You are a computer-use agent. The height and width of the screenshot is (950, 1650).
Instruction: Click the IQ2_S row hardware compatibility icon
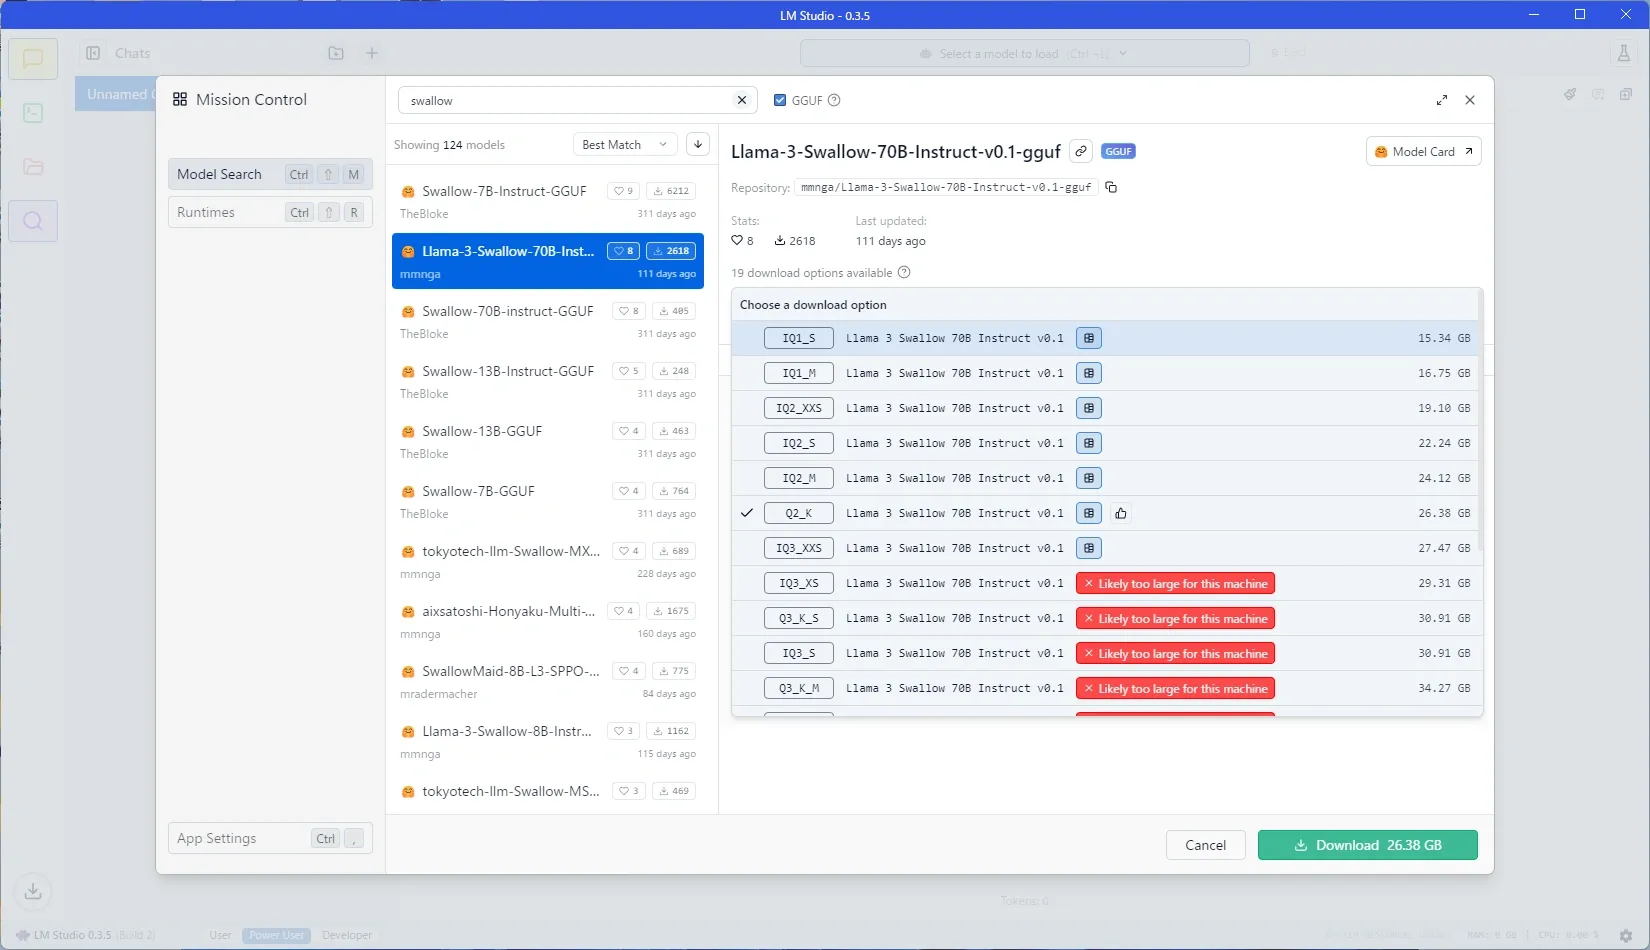[1089, 443]
